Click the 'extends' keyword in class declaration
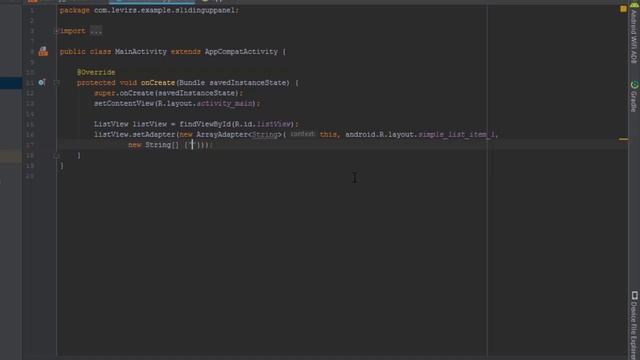Image resolution: width=640 pixels, height=360 pixels. [186, 52]
